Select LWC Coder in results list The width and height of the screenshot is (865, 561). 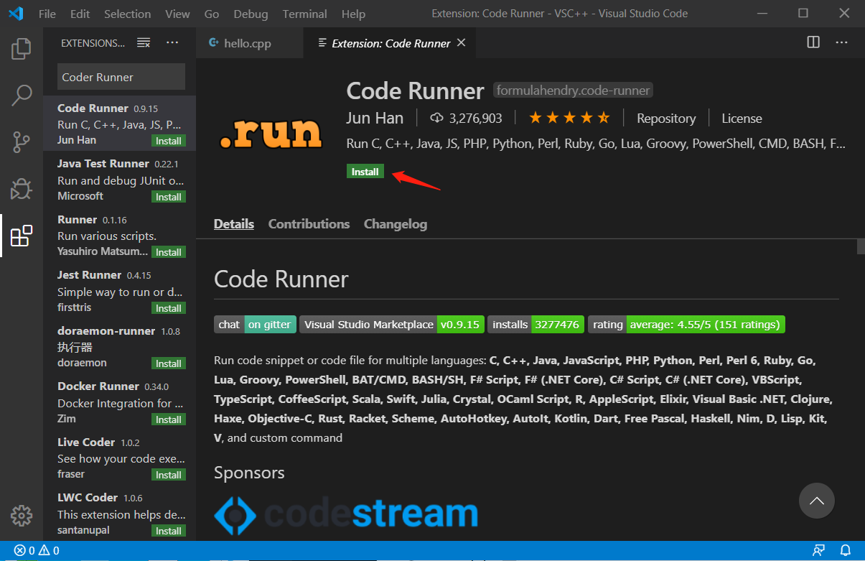pos(120,513)
